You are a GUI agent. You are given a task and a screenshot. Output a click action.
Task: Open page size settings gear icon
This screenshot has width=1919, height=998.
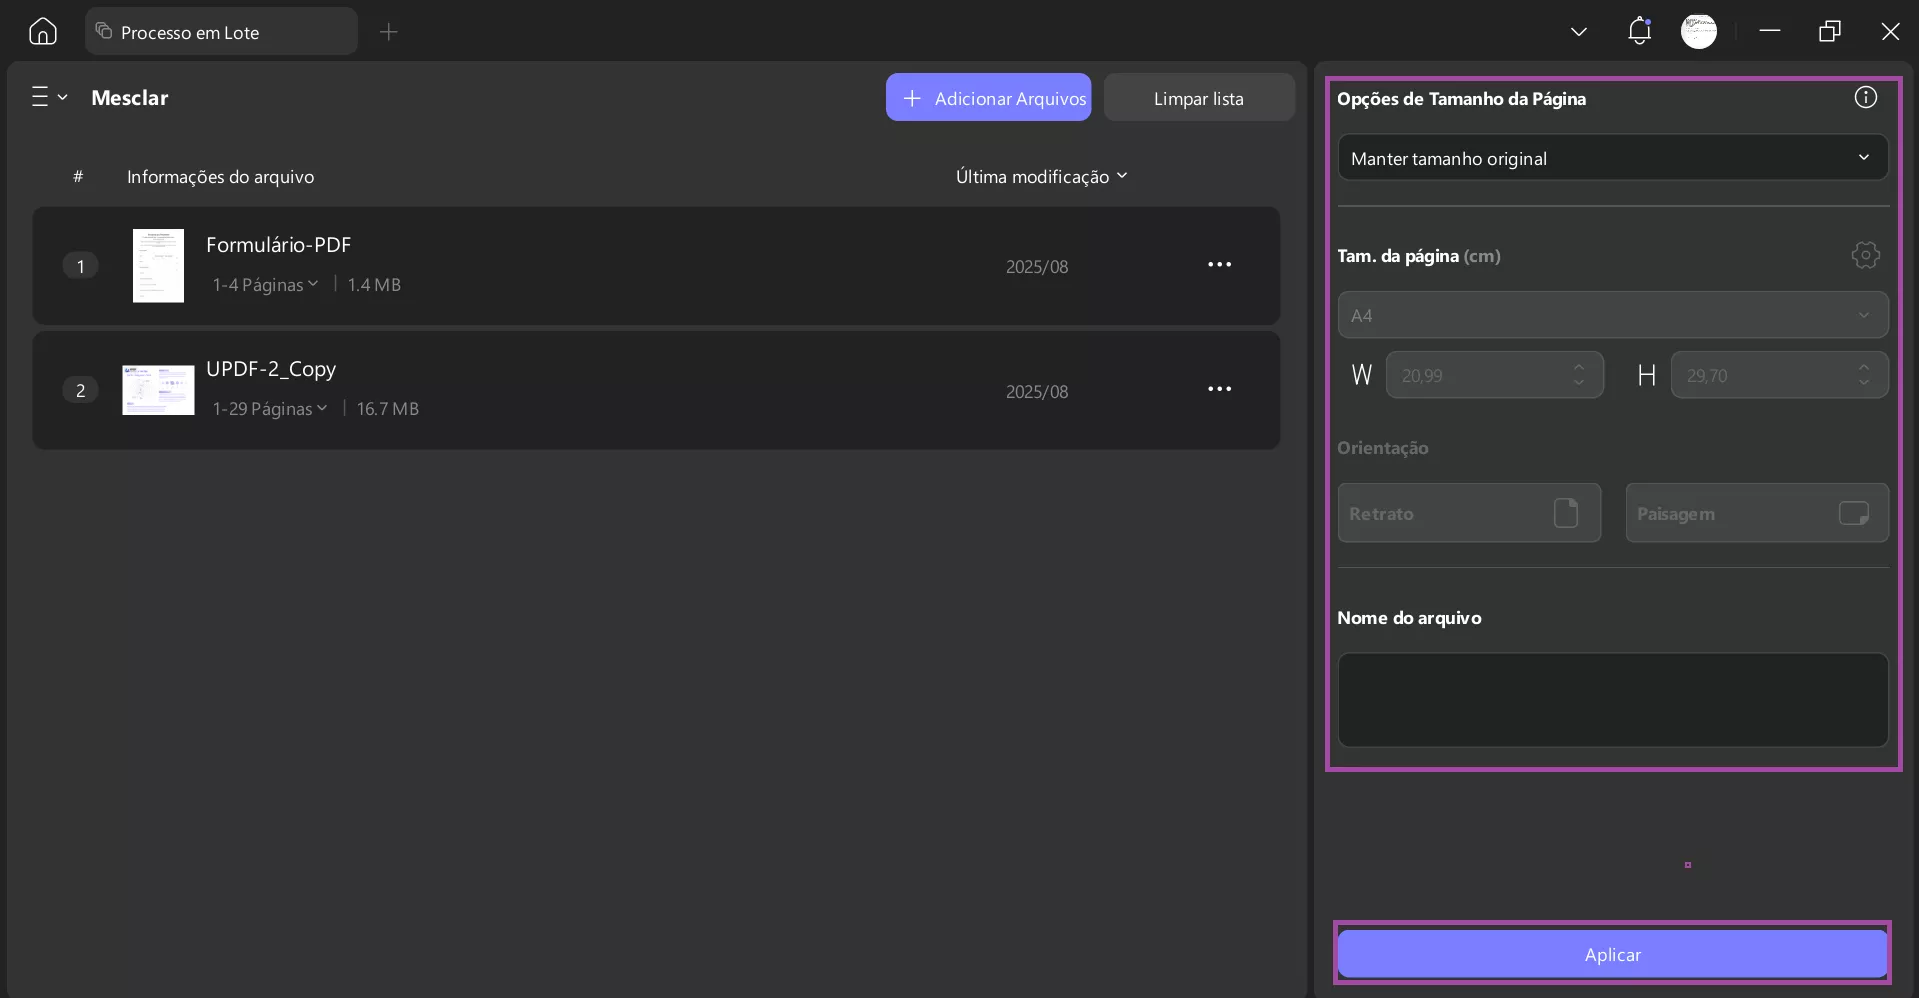click(x=1865, y=255)
